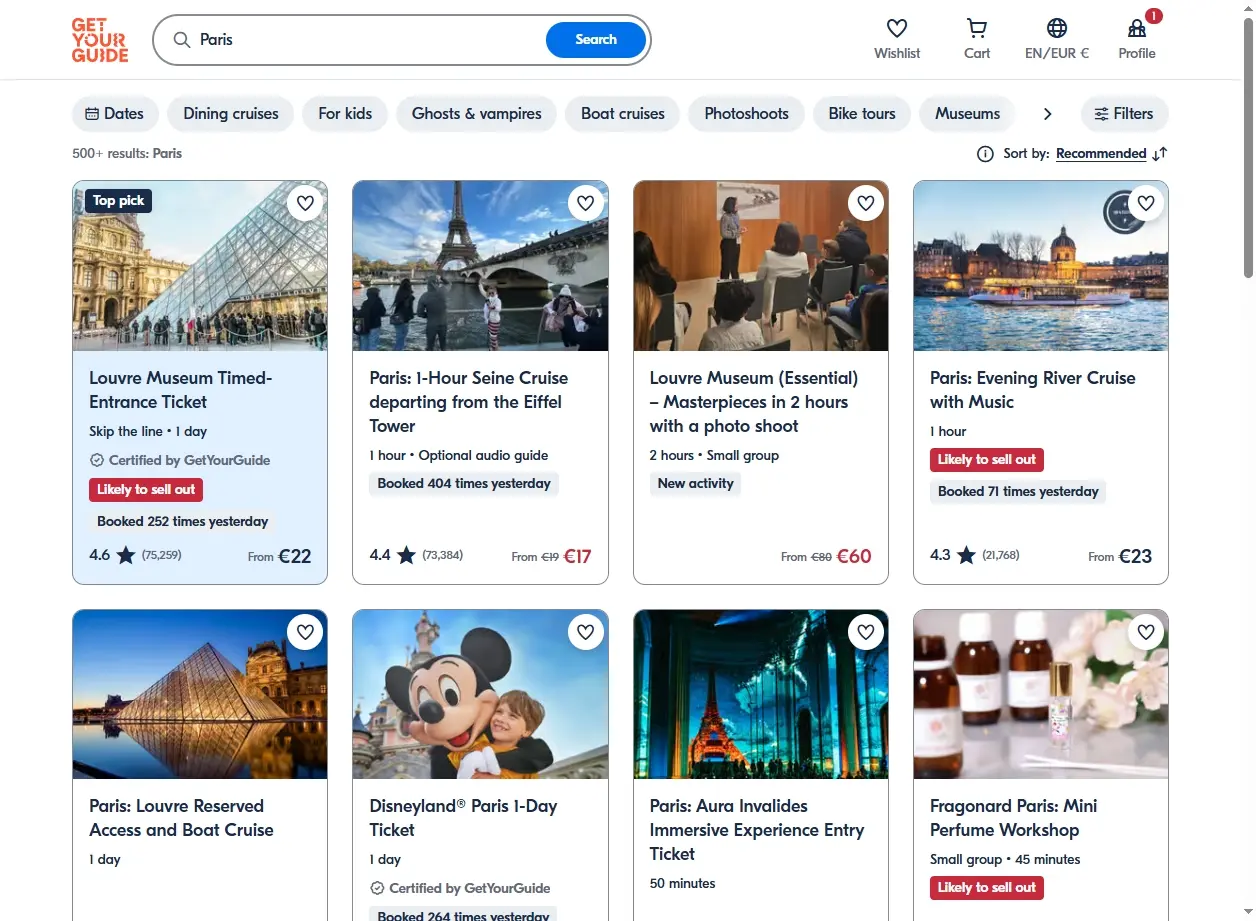Click the rating star on Evening River Cruise card
Screen dimensions: 1256x921
(x=966, y=554)
